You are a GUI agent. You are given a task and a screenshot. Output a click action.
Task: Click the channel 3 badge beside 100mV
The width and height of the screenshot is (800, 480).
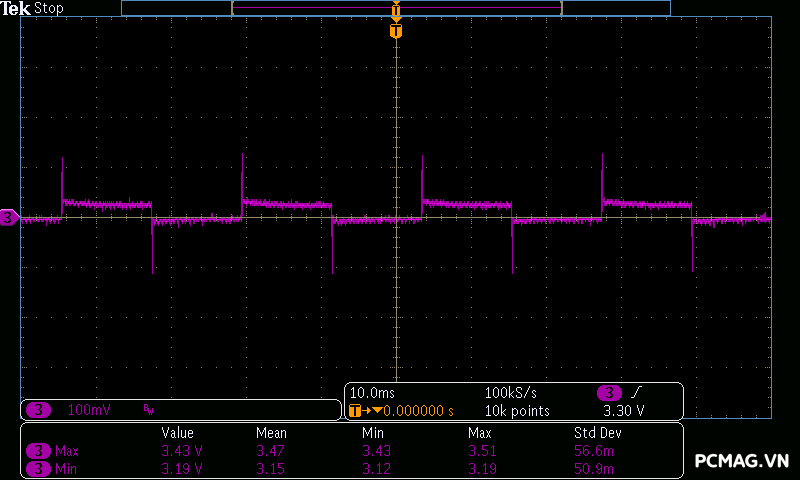point(38,410)
